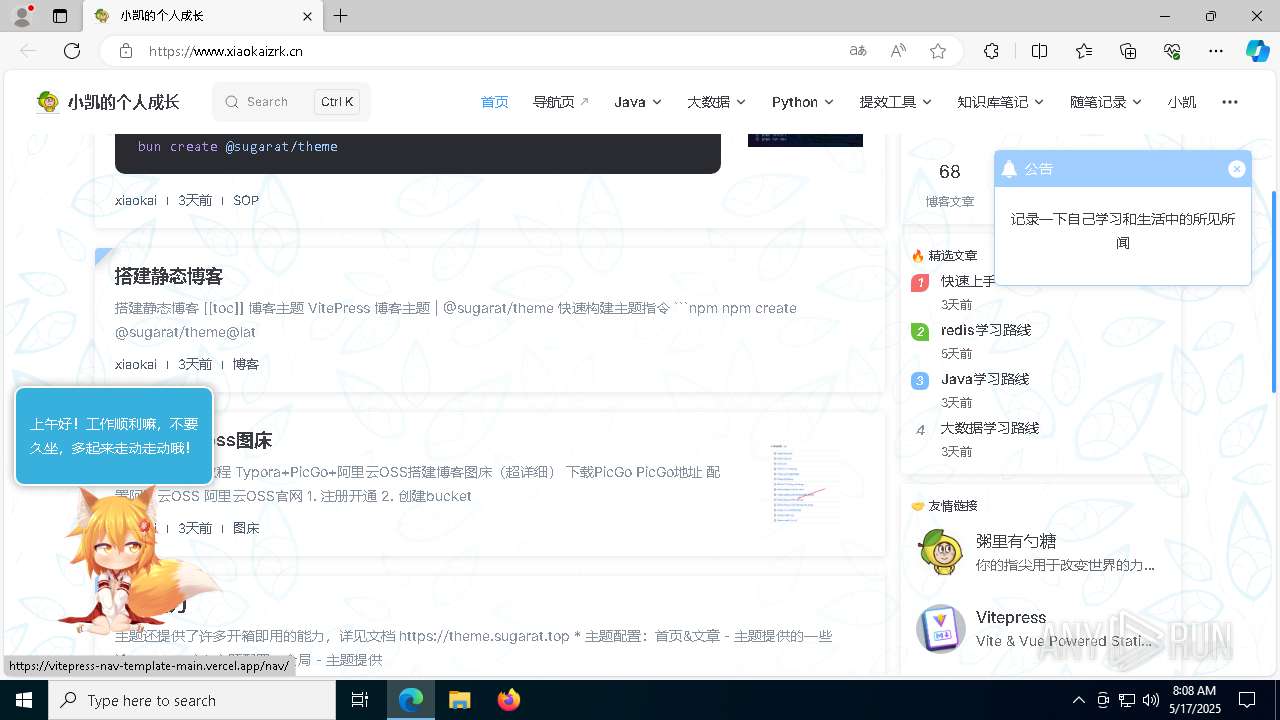Open the Notifications center icon
The height and width of the screenshot is (720, 1280).
coord(1247,700)
